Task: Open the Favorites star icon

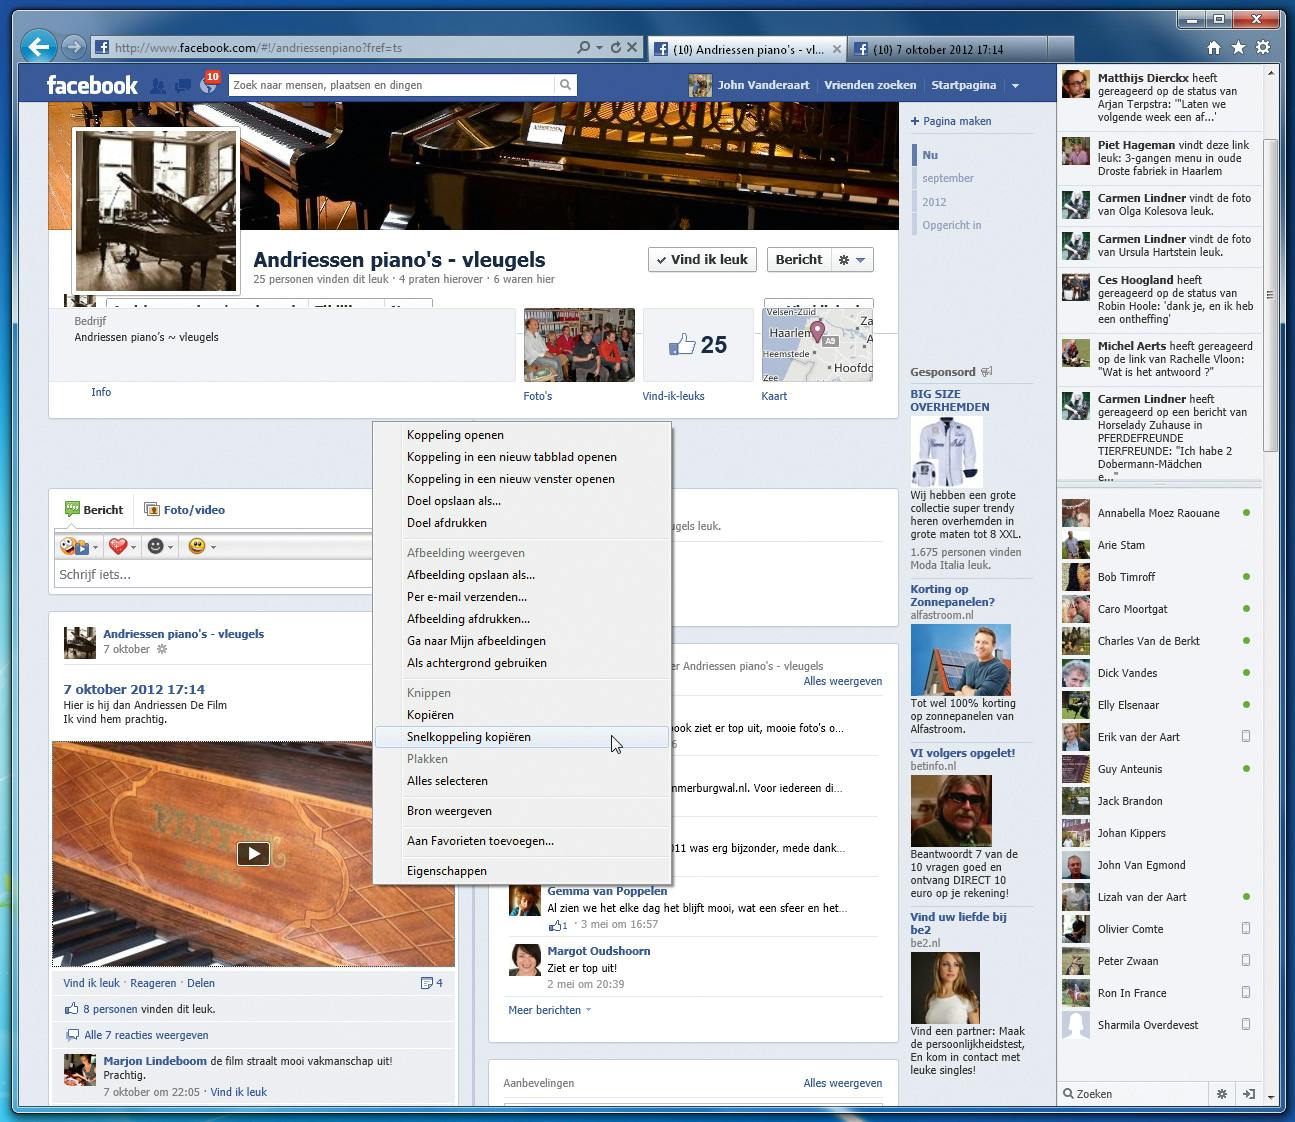Action: click(x=1238, y=47)
